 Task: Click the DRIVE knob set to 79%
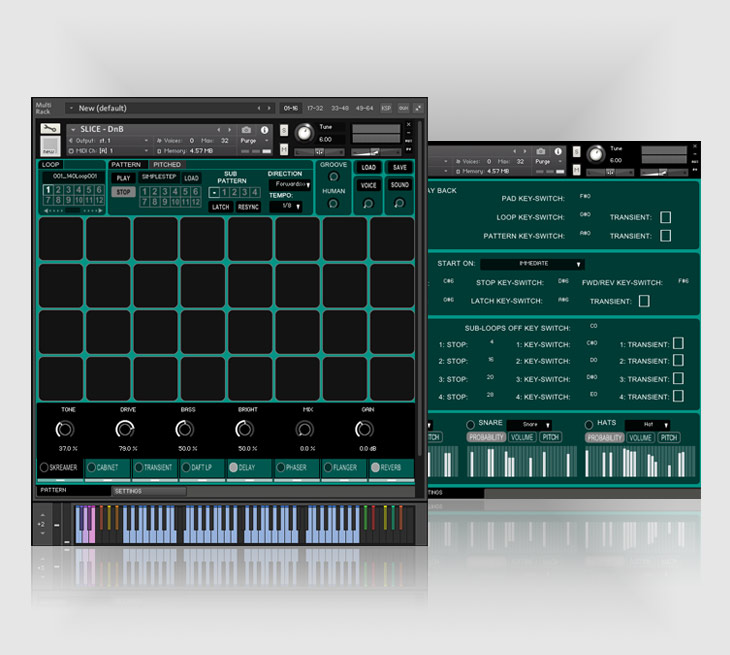(x=124, y=429)
